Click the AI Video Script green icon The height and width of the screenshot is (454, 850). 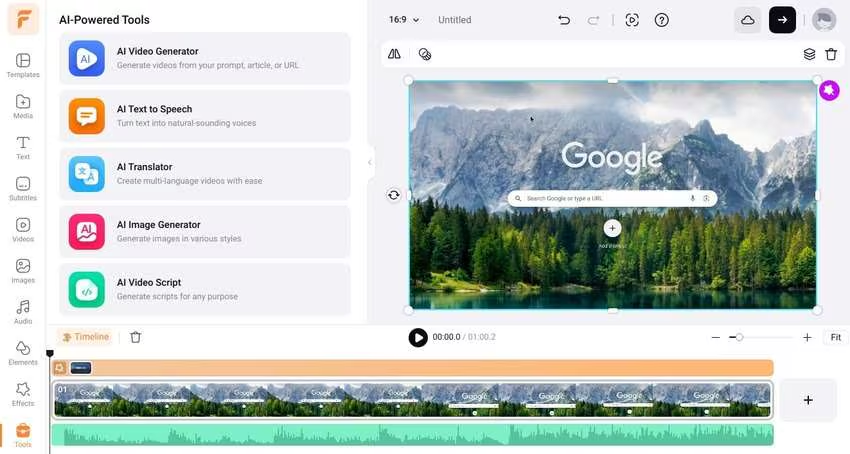click(87, 290)
